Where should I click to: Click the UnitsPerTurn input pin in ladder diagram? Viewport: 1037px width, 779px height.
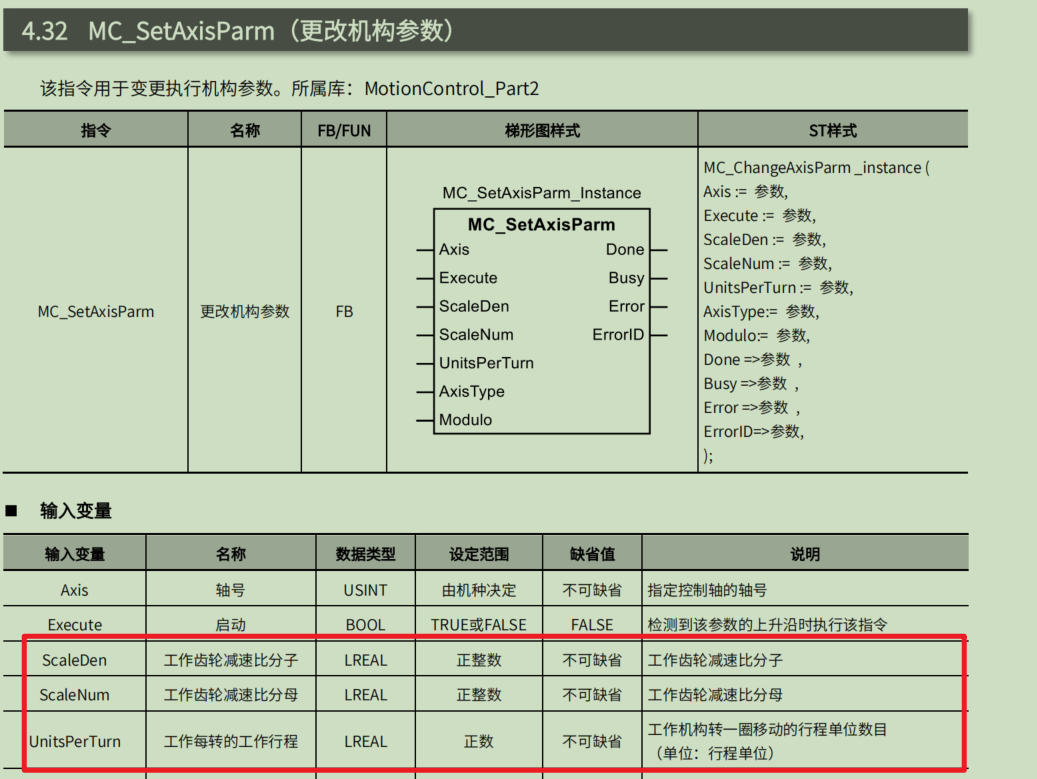[x=485, y=363]
